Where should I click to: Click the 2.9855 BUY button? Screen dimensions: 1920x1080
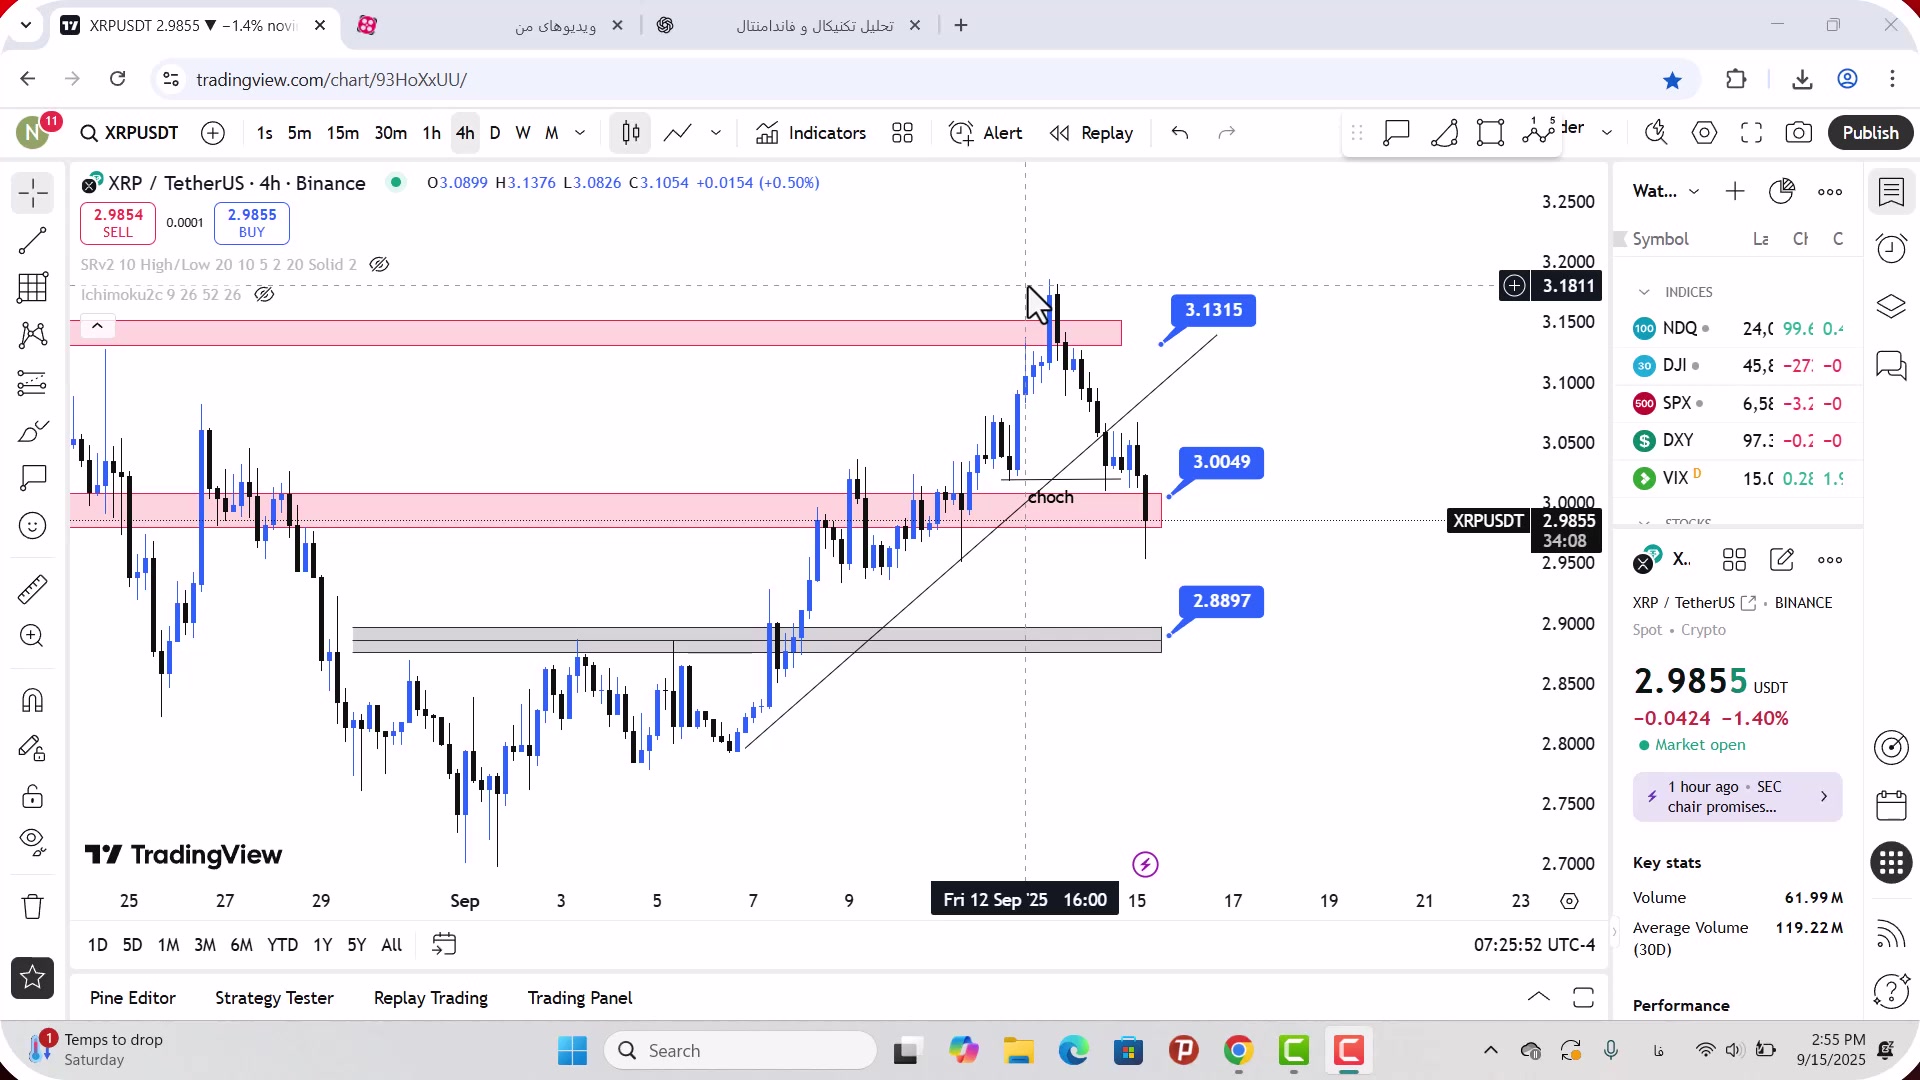(x=252, y=223)
